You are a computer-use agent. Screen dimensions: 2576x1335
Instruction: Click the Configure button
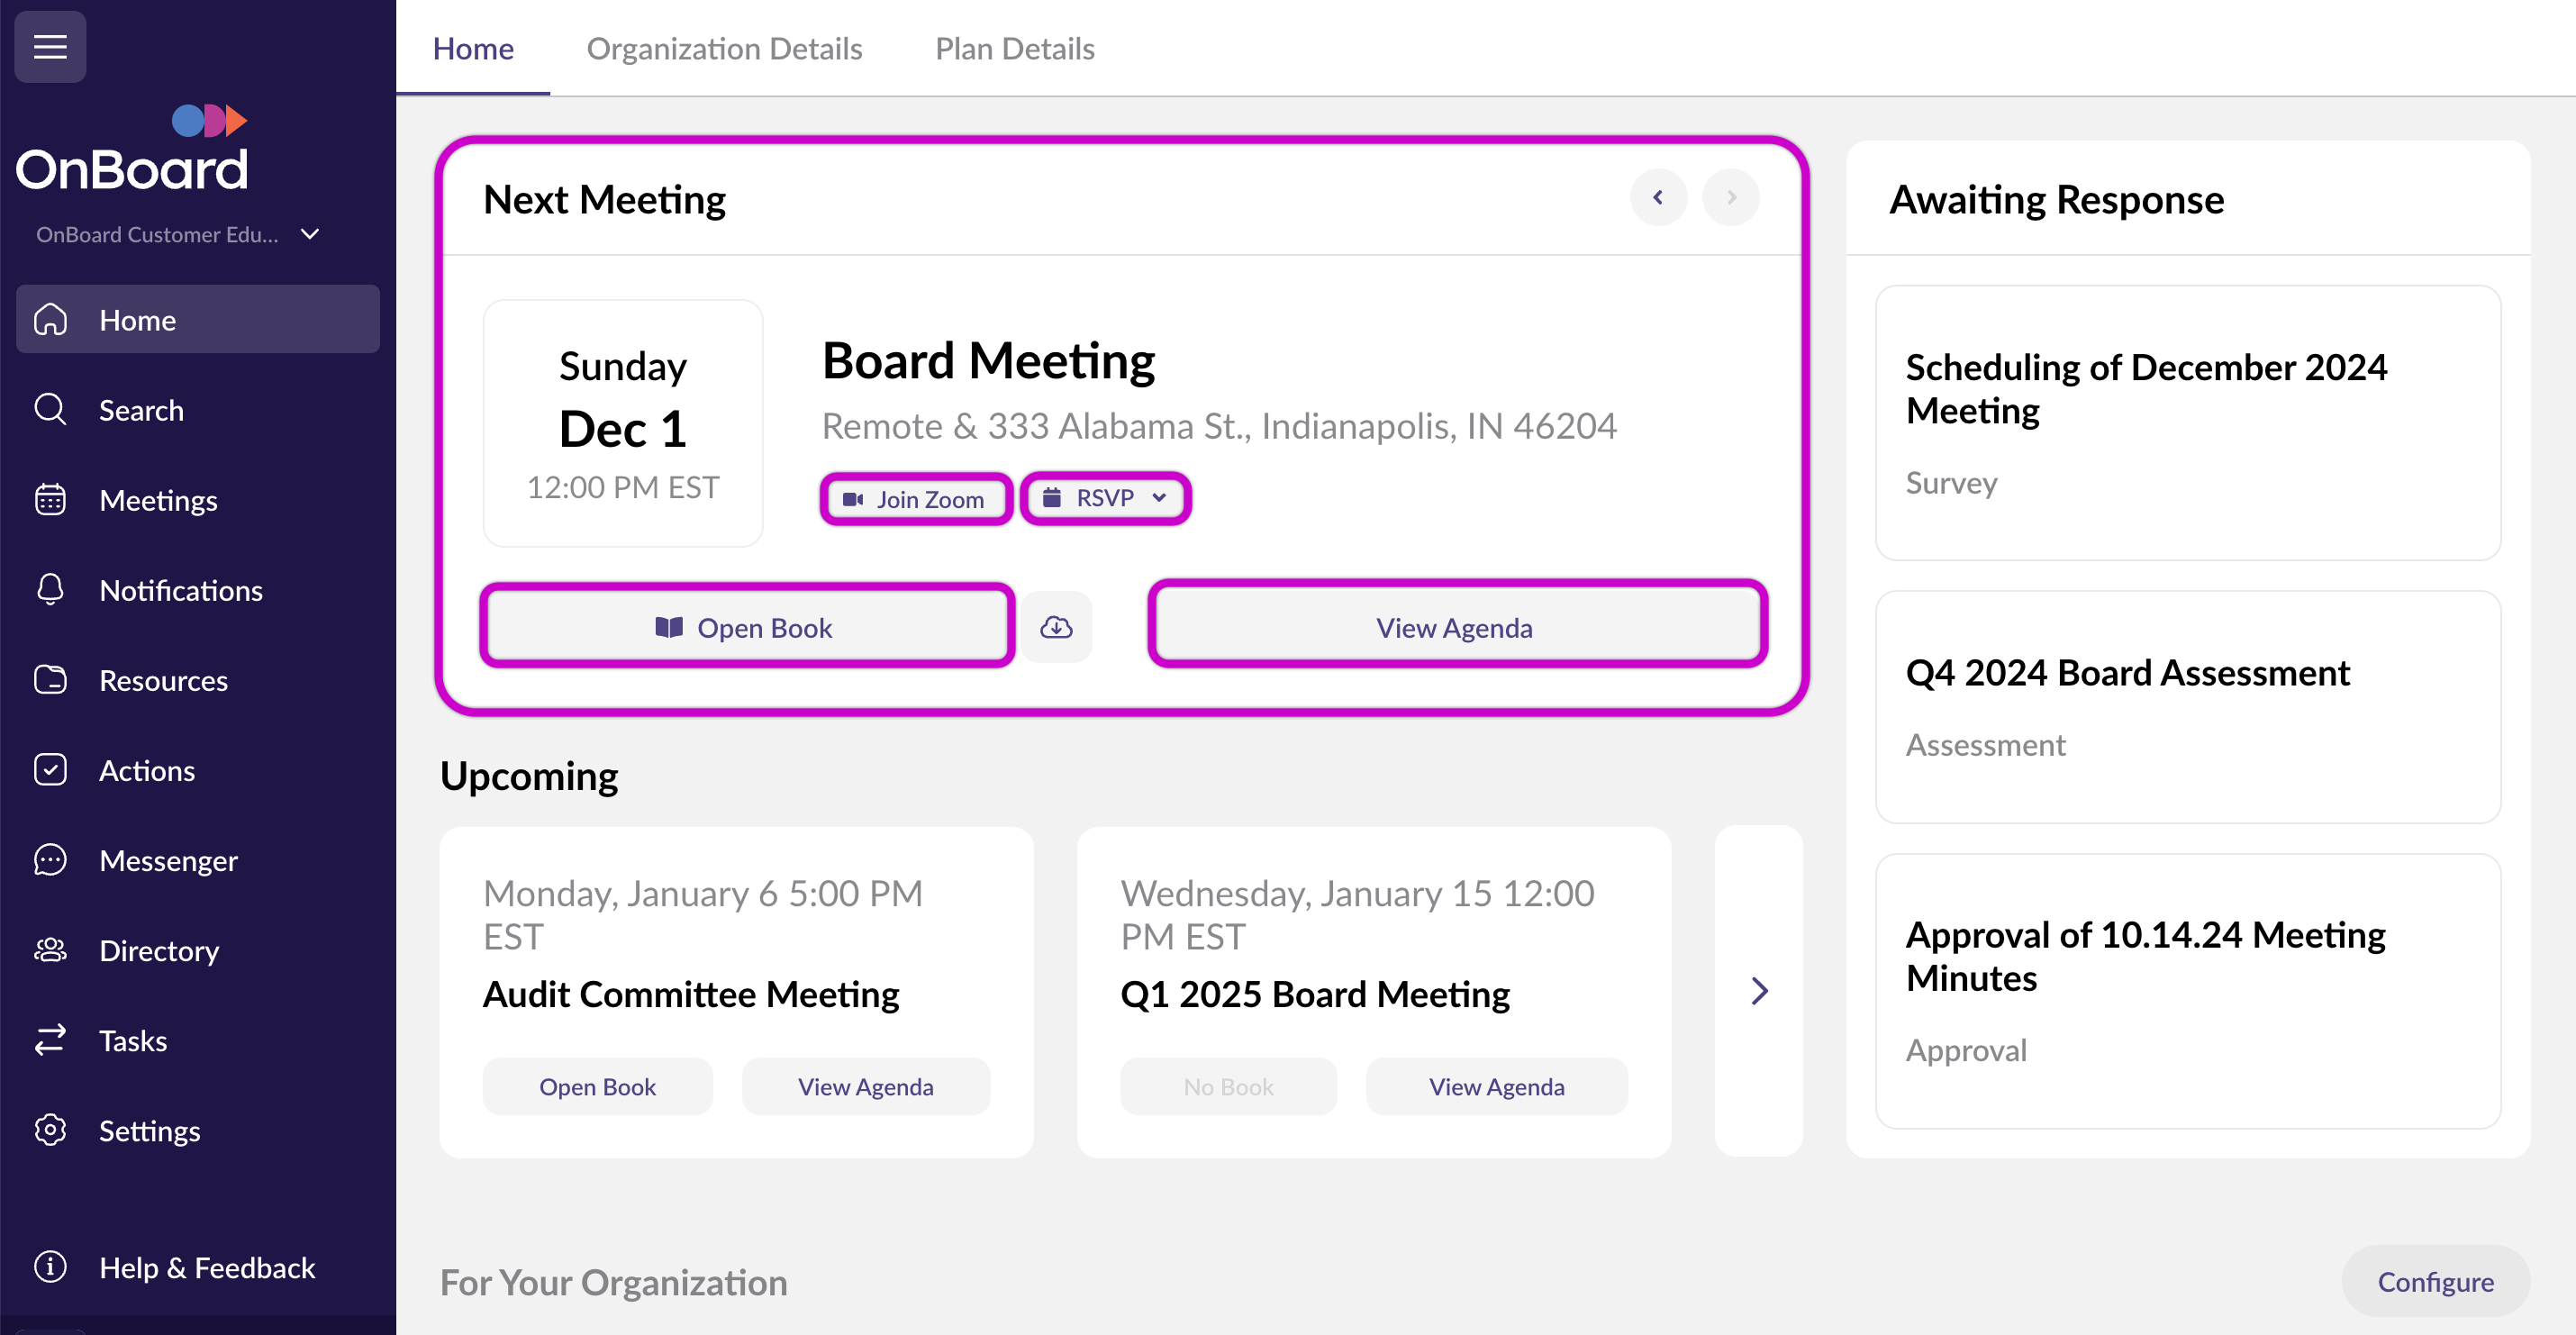2434,1281
